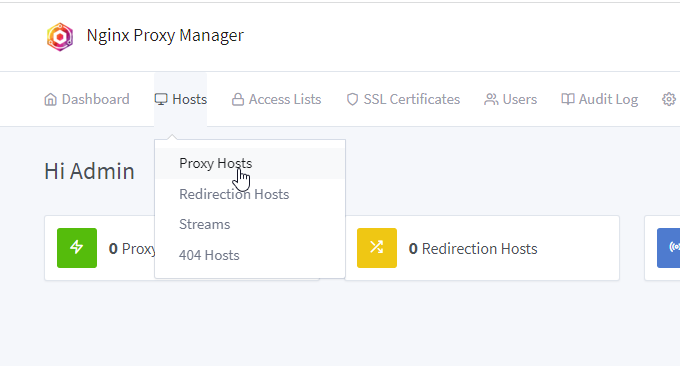Screen dimensions: 680x366
Task: Click the Hi Admin heading
Action: [89, 171]
